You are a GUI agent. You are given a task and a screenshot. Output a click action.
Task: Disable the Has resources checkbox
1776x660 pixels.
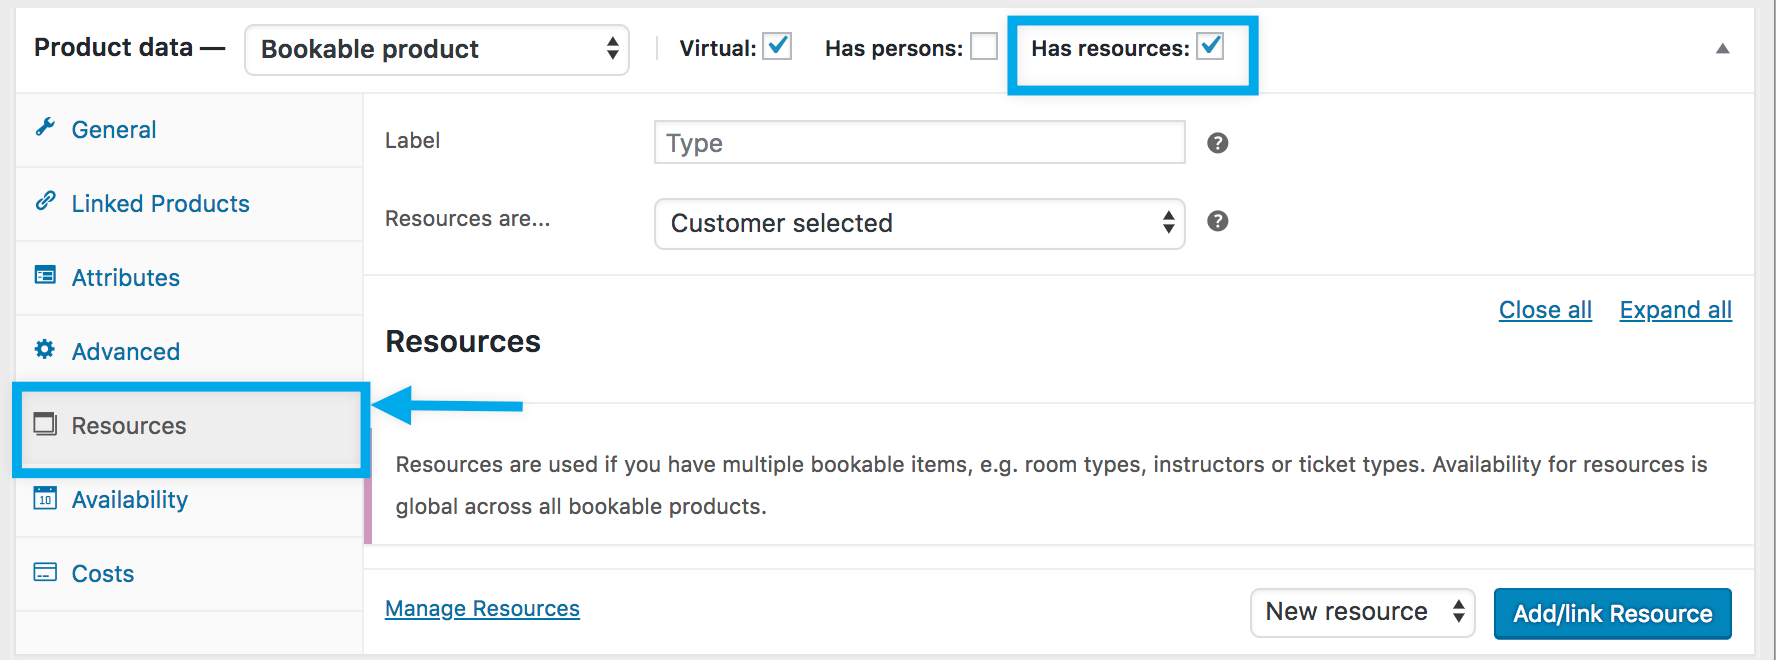click(1211, 45)
